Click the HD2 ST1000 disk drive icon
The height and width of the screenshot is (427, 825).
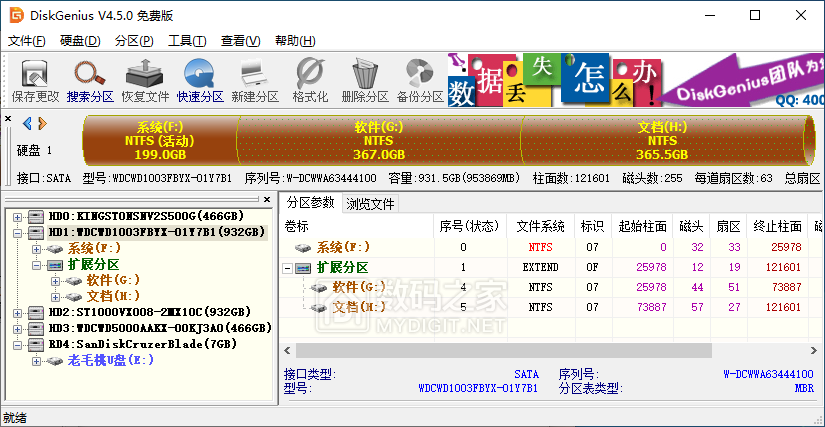(36, 312)
